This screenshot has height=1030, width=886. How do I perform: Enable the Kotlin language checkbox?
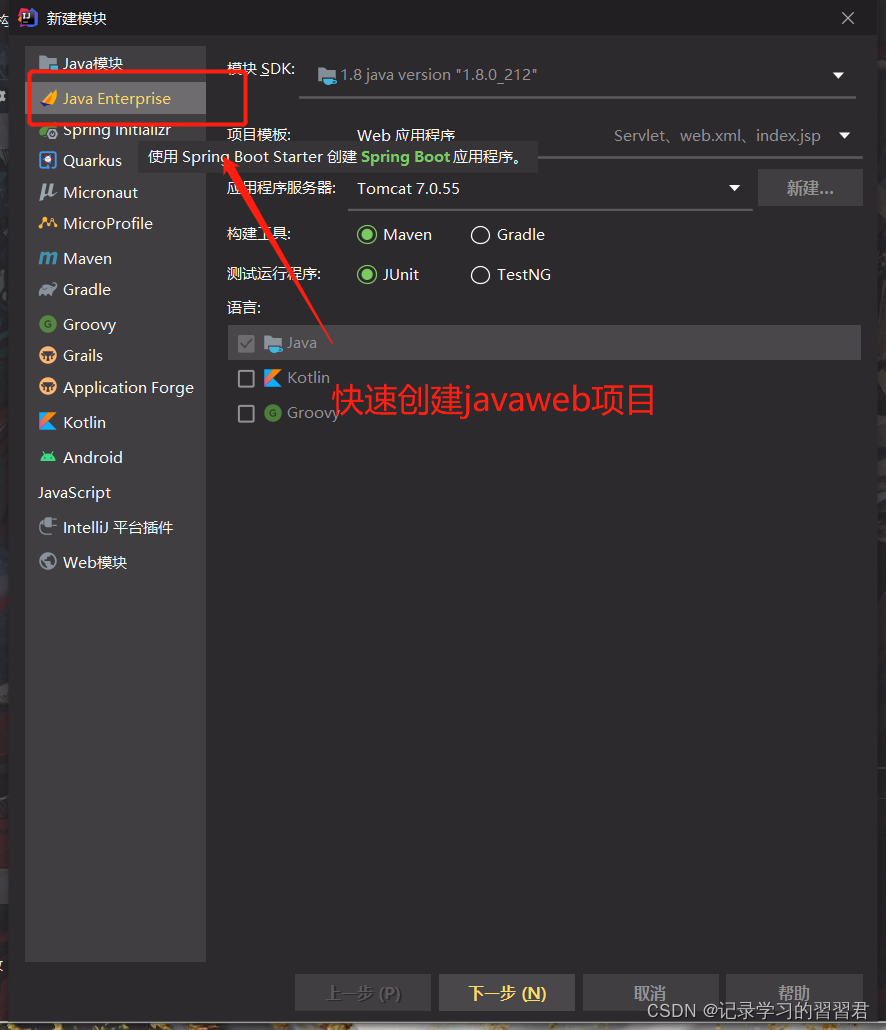point(245,378)
